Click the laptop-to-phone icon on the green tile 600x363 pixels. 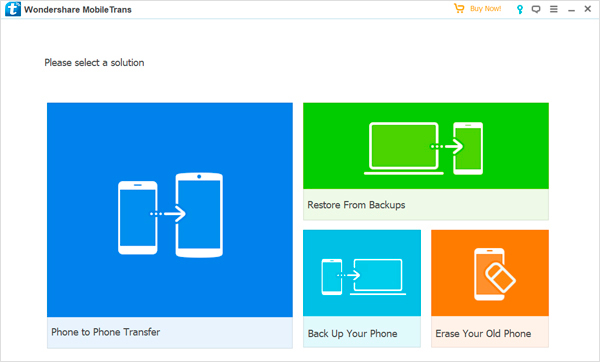tap(423, 148)
